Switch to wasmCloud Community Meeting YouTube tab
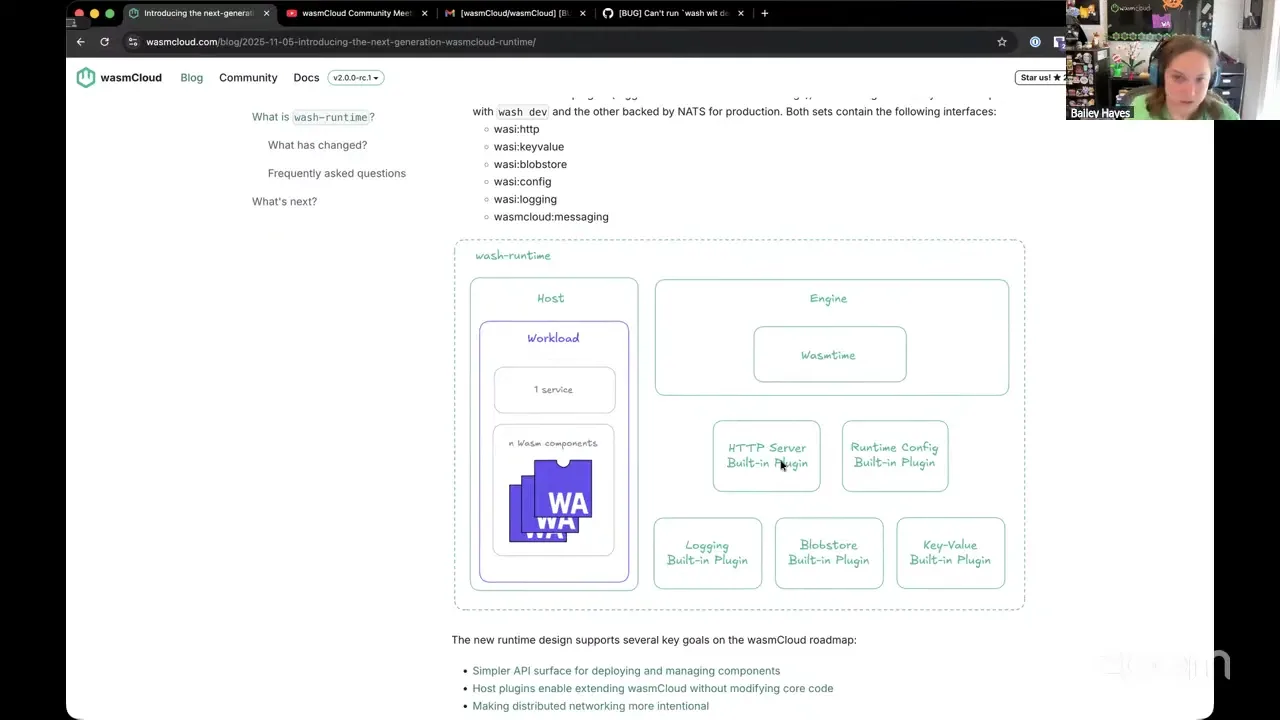The width and height of the screenshot is (1280, 720). coord(356,13)
